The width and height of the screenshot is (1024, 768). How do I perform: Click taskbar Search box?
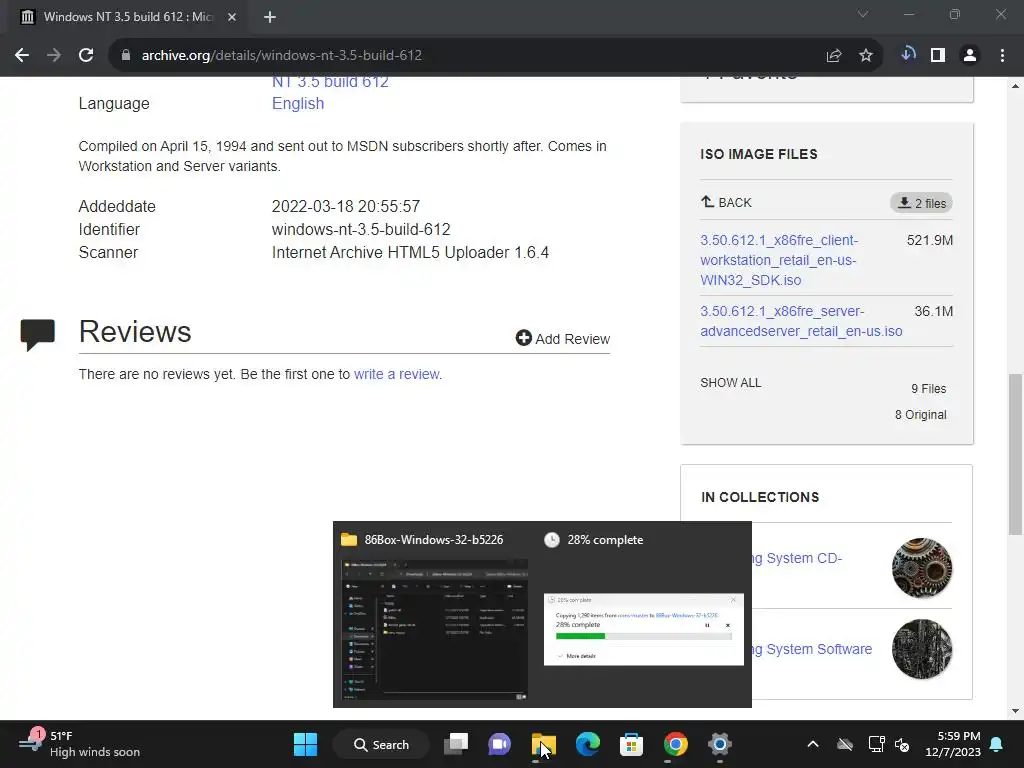point(381,744)
